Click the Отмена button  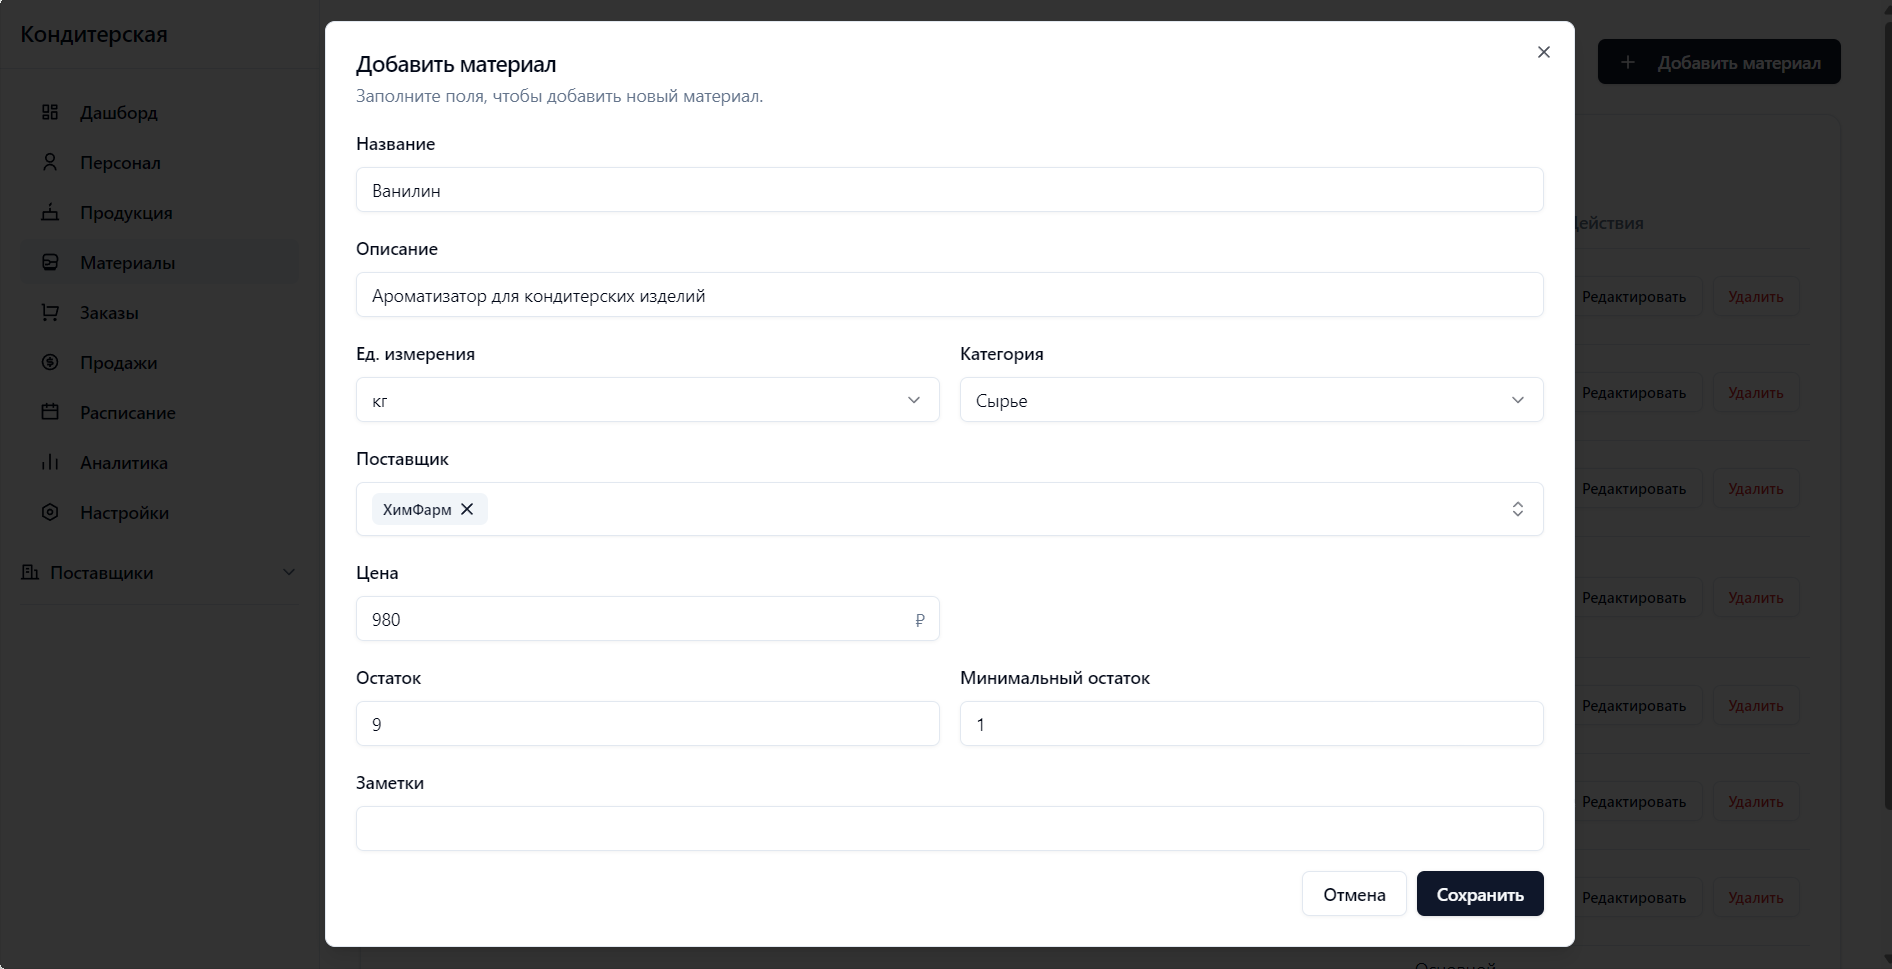click(x=1353, y=894)
